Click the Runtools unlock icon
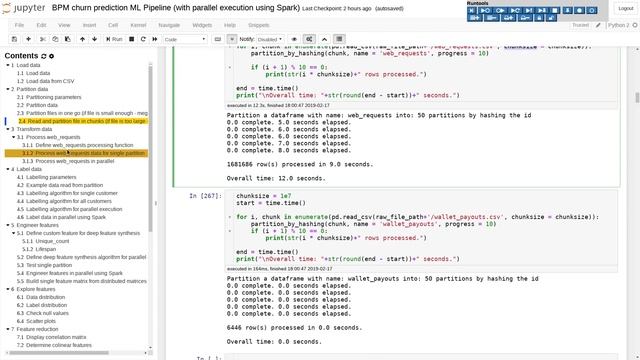The image size is (640, 360). coord(551,18)
